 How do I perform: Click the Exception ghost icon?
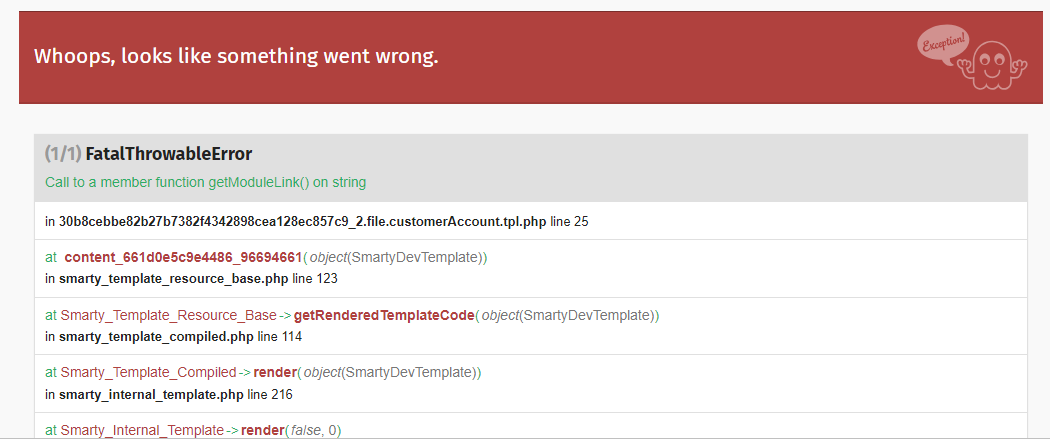[991, 65]
